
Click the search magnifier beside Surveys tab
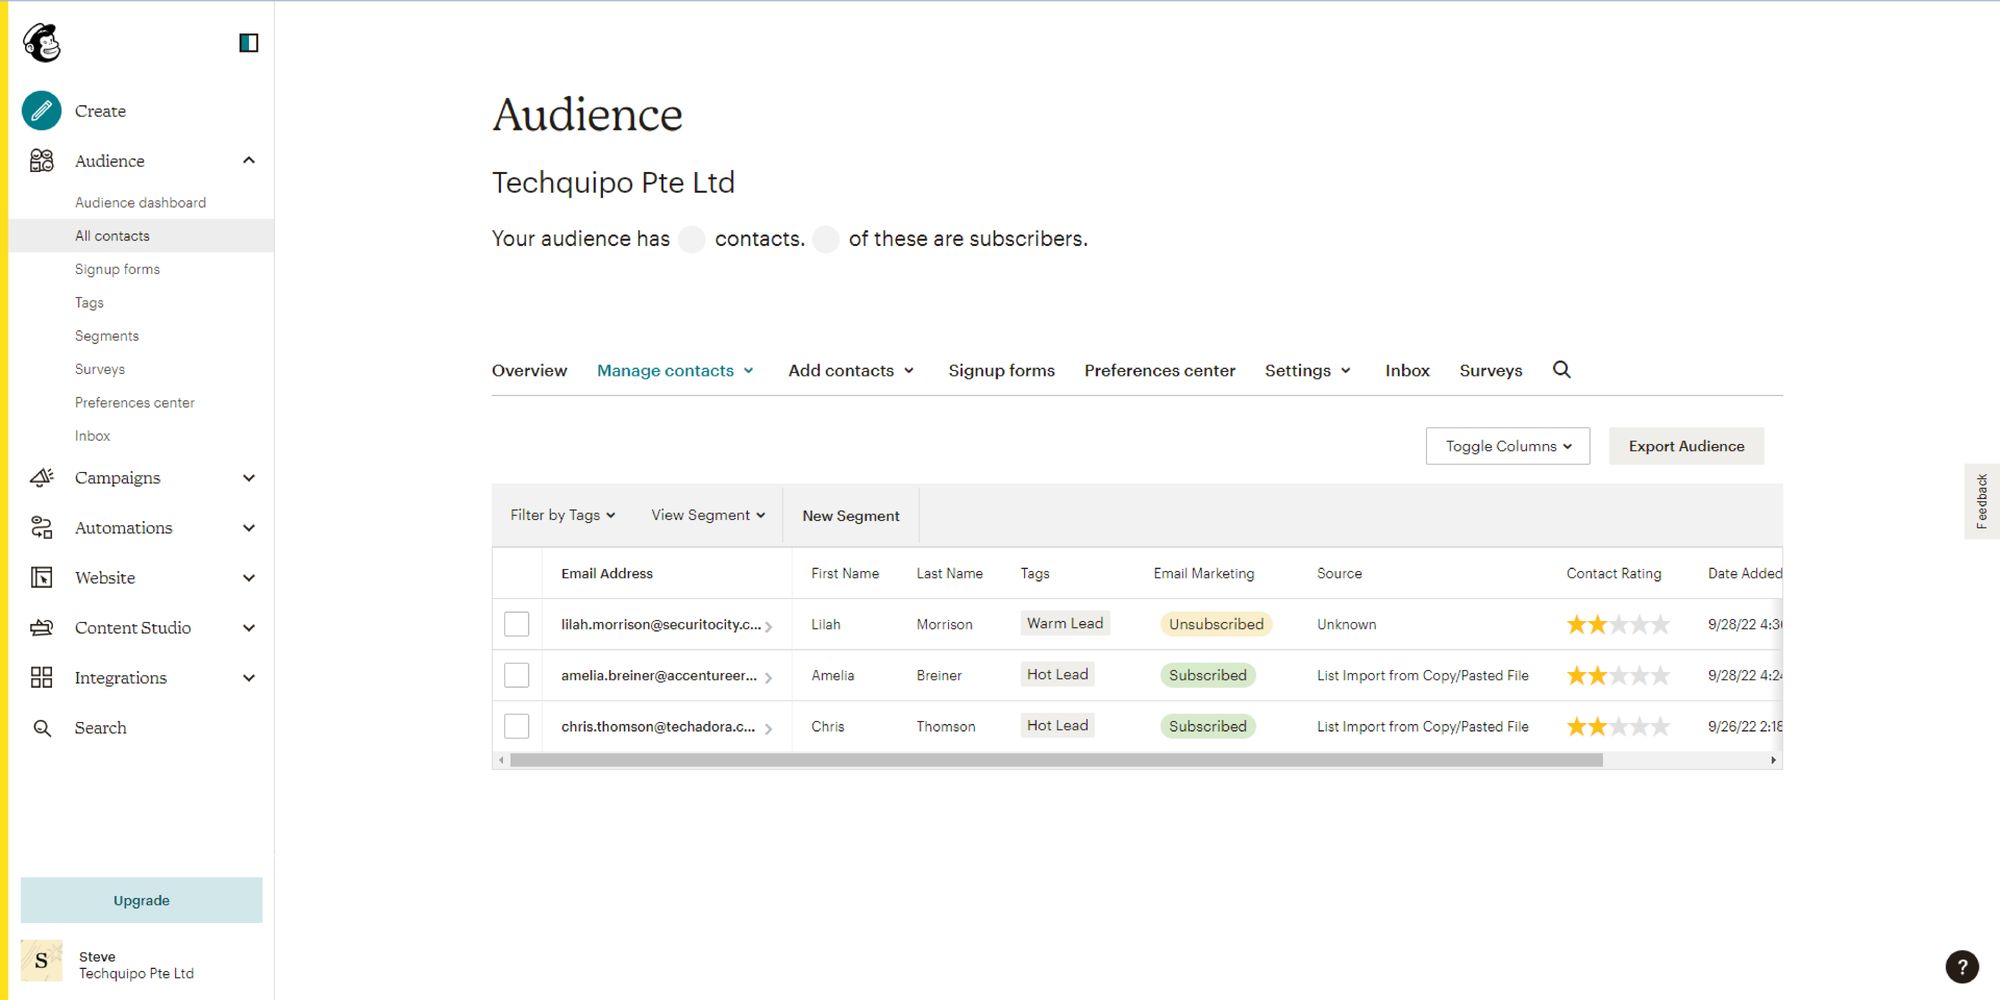click(1561, 370)
